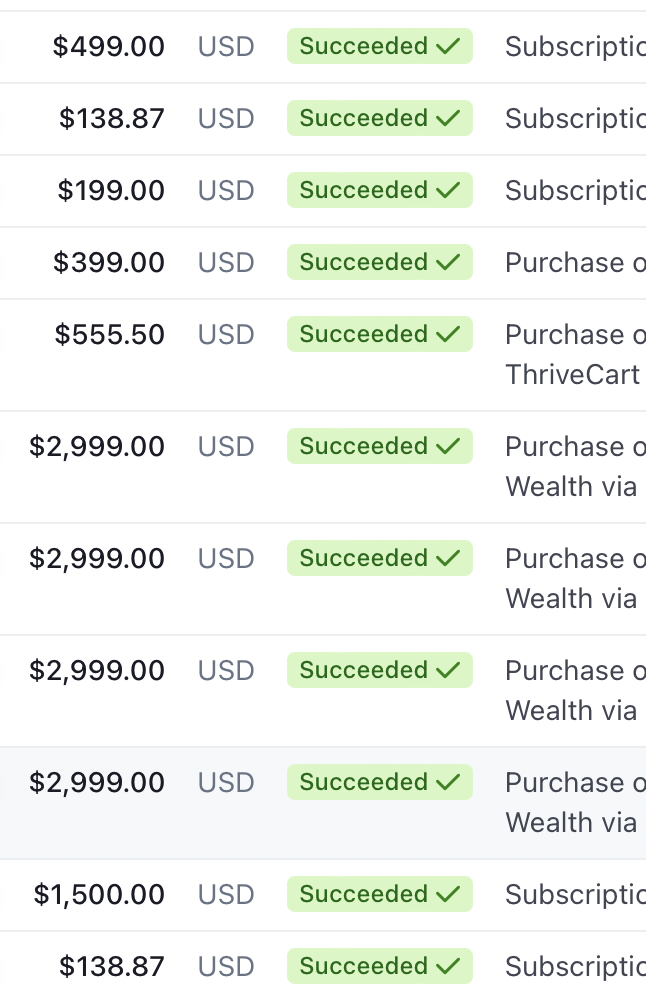Click the Succeeded status on the $555.50 row
646x998 pixels.
380,334
